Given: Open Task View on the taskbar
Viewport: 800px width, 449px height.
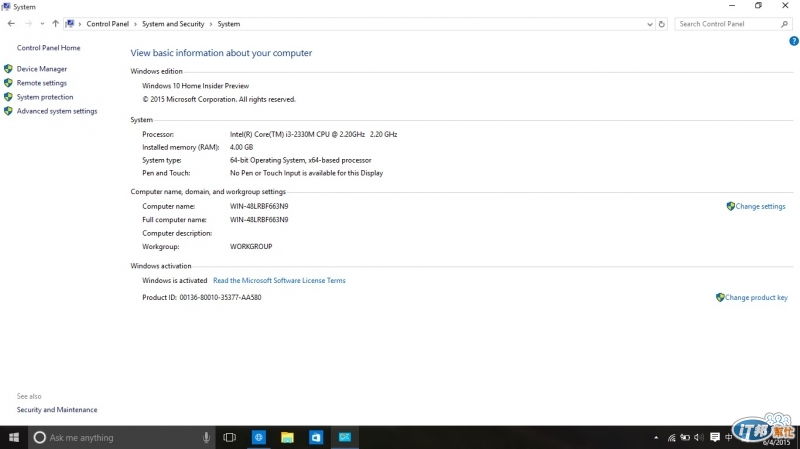Looking at the screenshot, I should pos(230,437).
